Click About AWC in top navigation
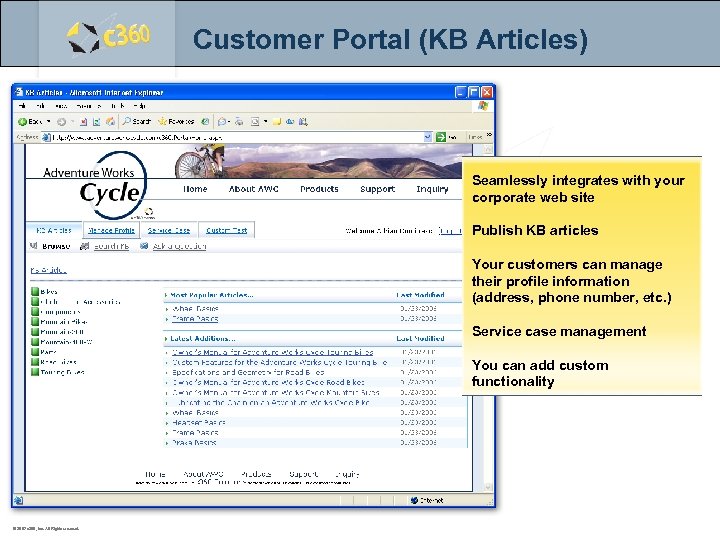Viewport: 720px width, 540px height. point(253,189)
